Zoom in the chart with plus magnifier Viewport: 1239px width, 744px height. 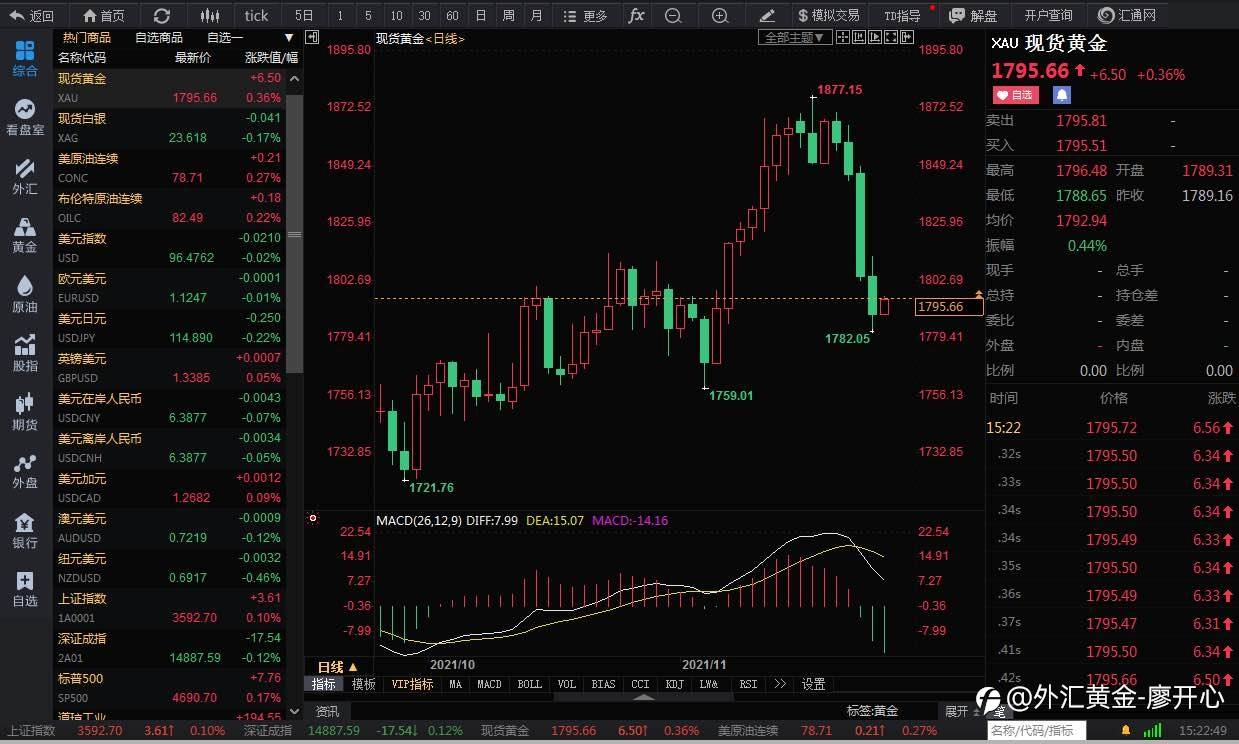[720, 15]
